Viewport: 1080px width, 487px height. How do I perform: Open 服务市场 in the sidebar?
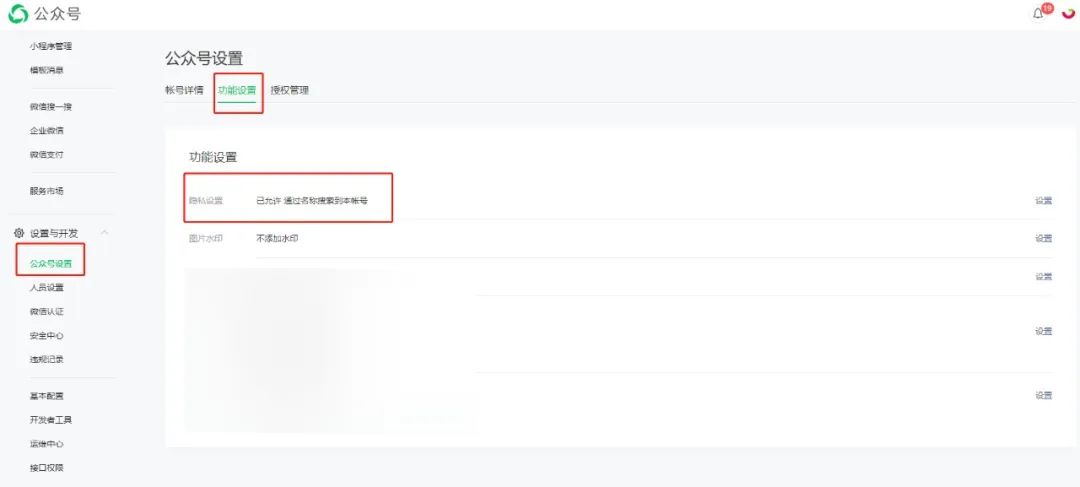tap(47, 191)
